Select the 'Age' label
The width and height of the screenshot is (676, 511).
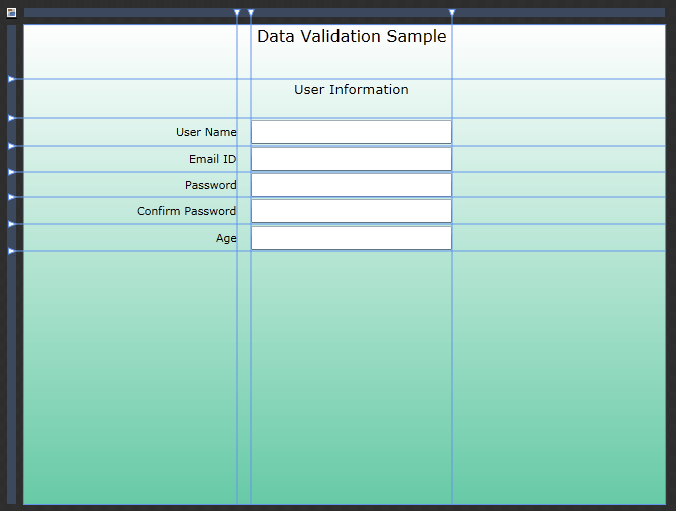coord(226,238)
